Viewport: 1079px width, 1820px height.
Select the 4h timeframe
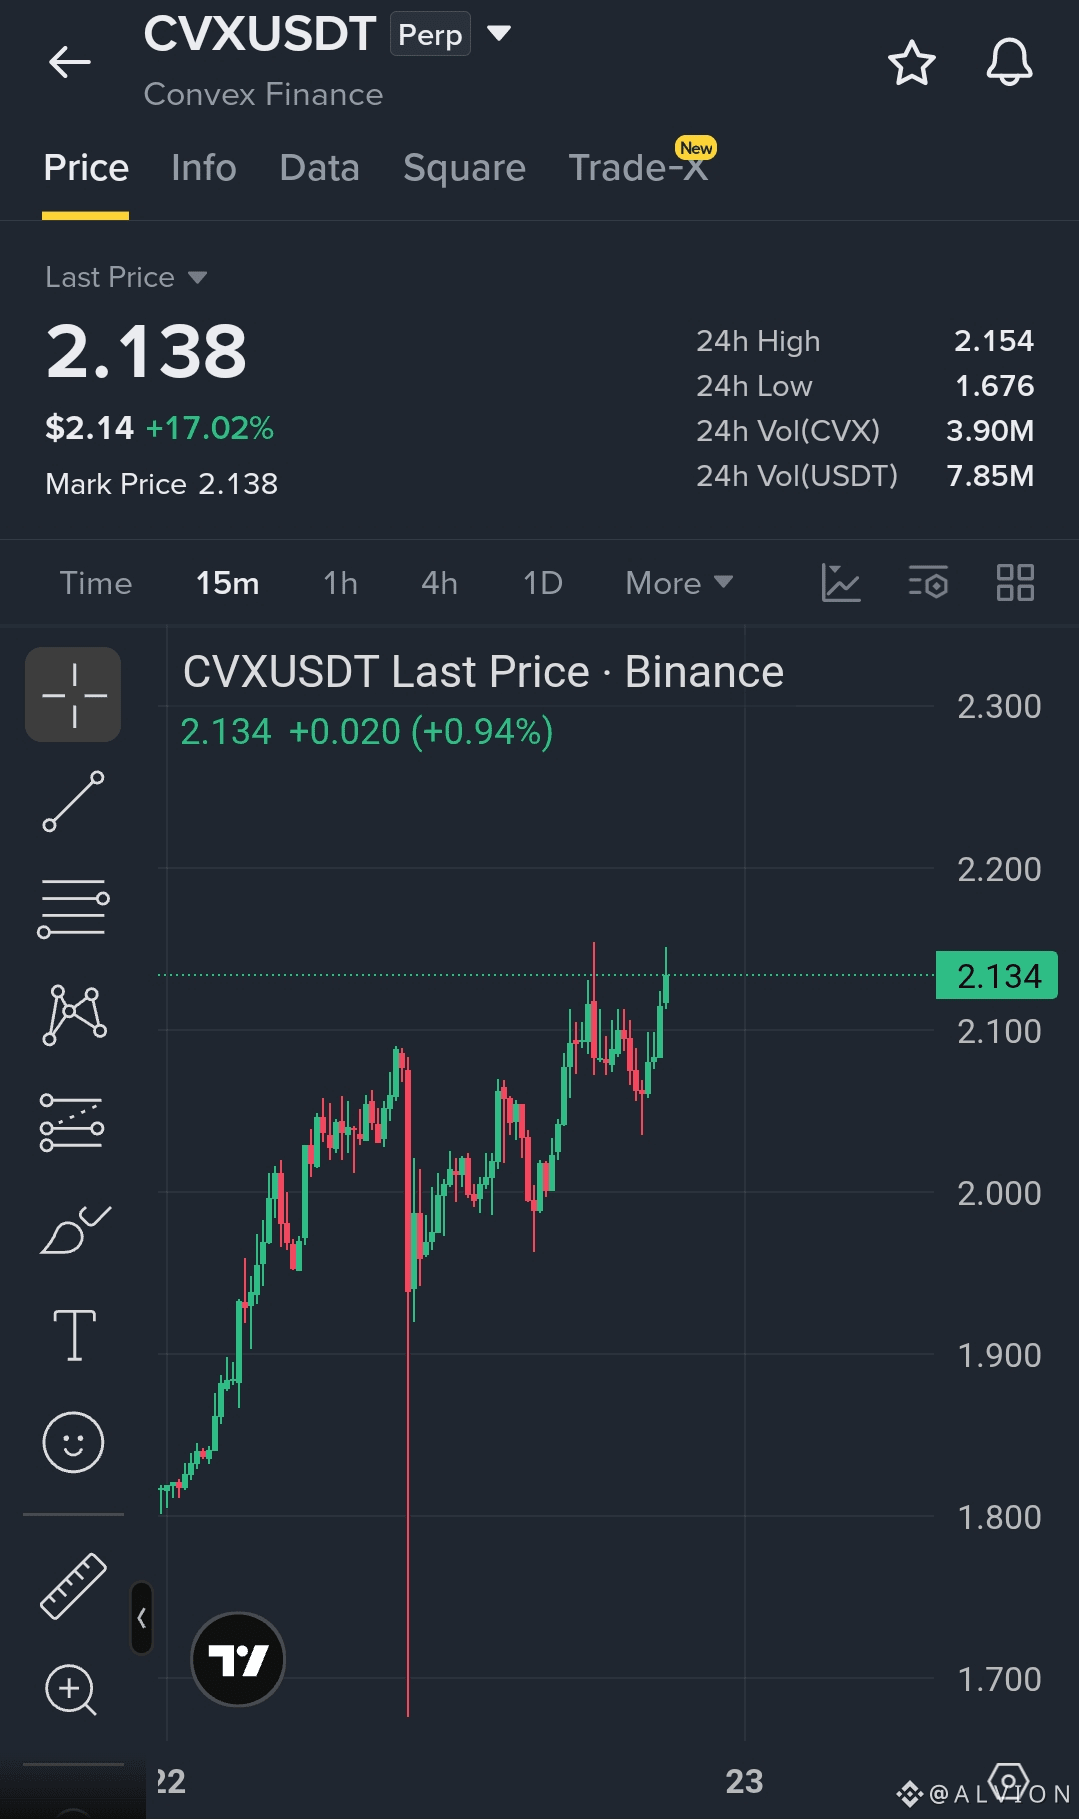tap(439, 583)
